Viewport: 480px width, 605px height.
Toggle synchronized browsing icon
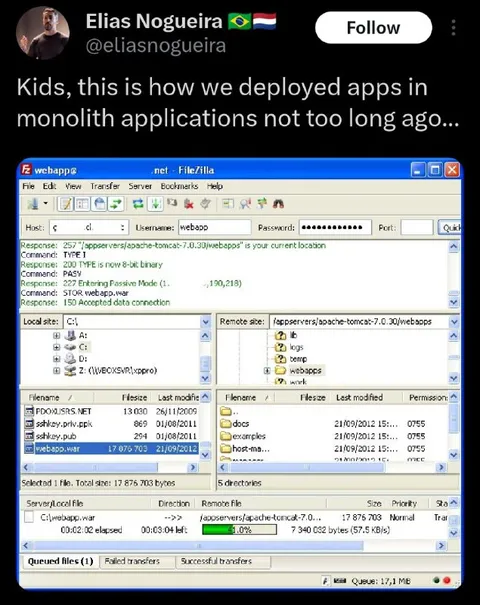point(262,203)
